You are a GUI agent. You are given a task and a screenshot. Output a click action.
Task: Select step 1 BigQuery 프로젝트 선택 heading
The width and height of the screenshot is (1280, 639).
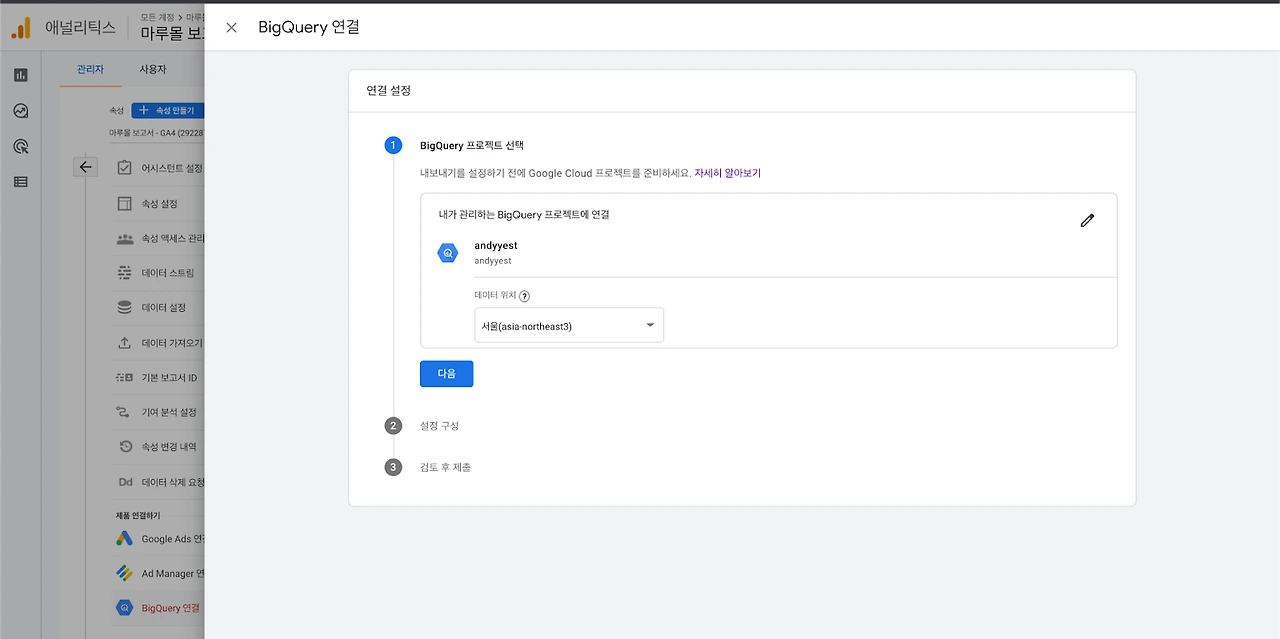point(472,146)
